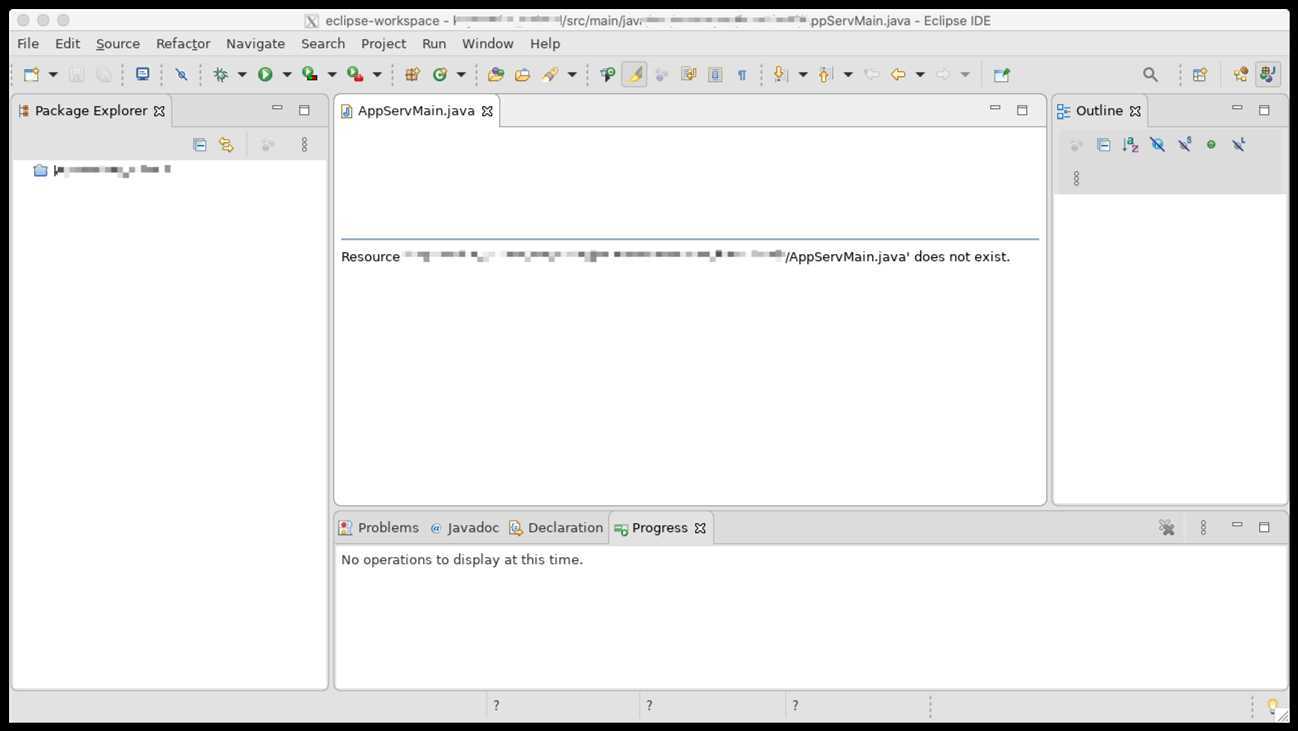1298x731 pixels.
Task: Click the Debug bug icon
Action: point(221,75)
